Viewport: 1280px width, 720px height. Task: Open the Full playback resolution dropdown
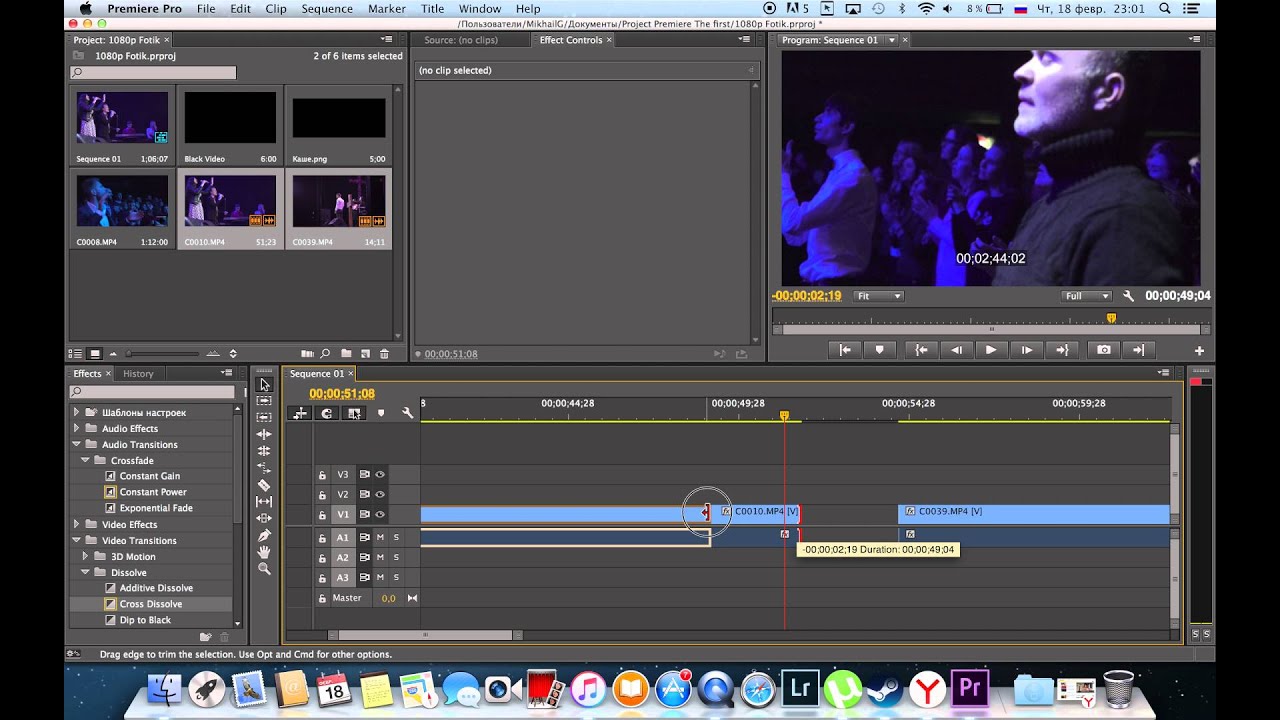(x=1087, y=296)
